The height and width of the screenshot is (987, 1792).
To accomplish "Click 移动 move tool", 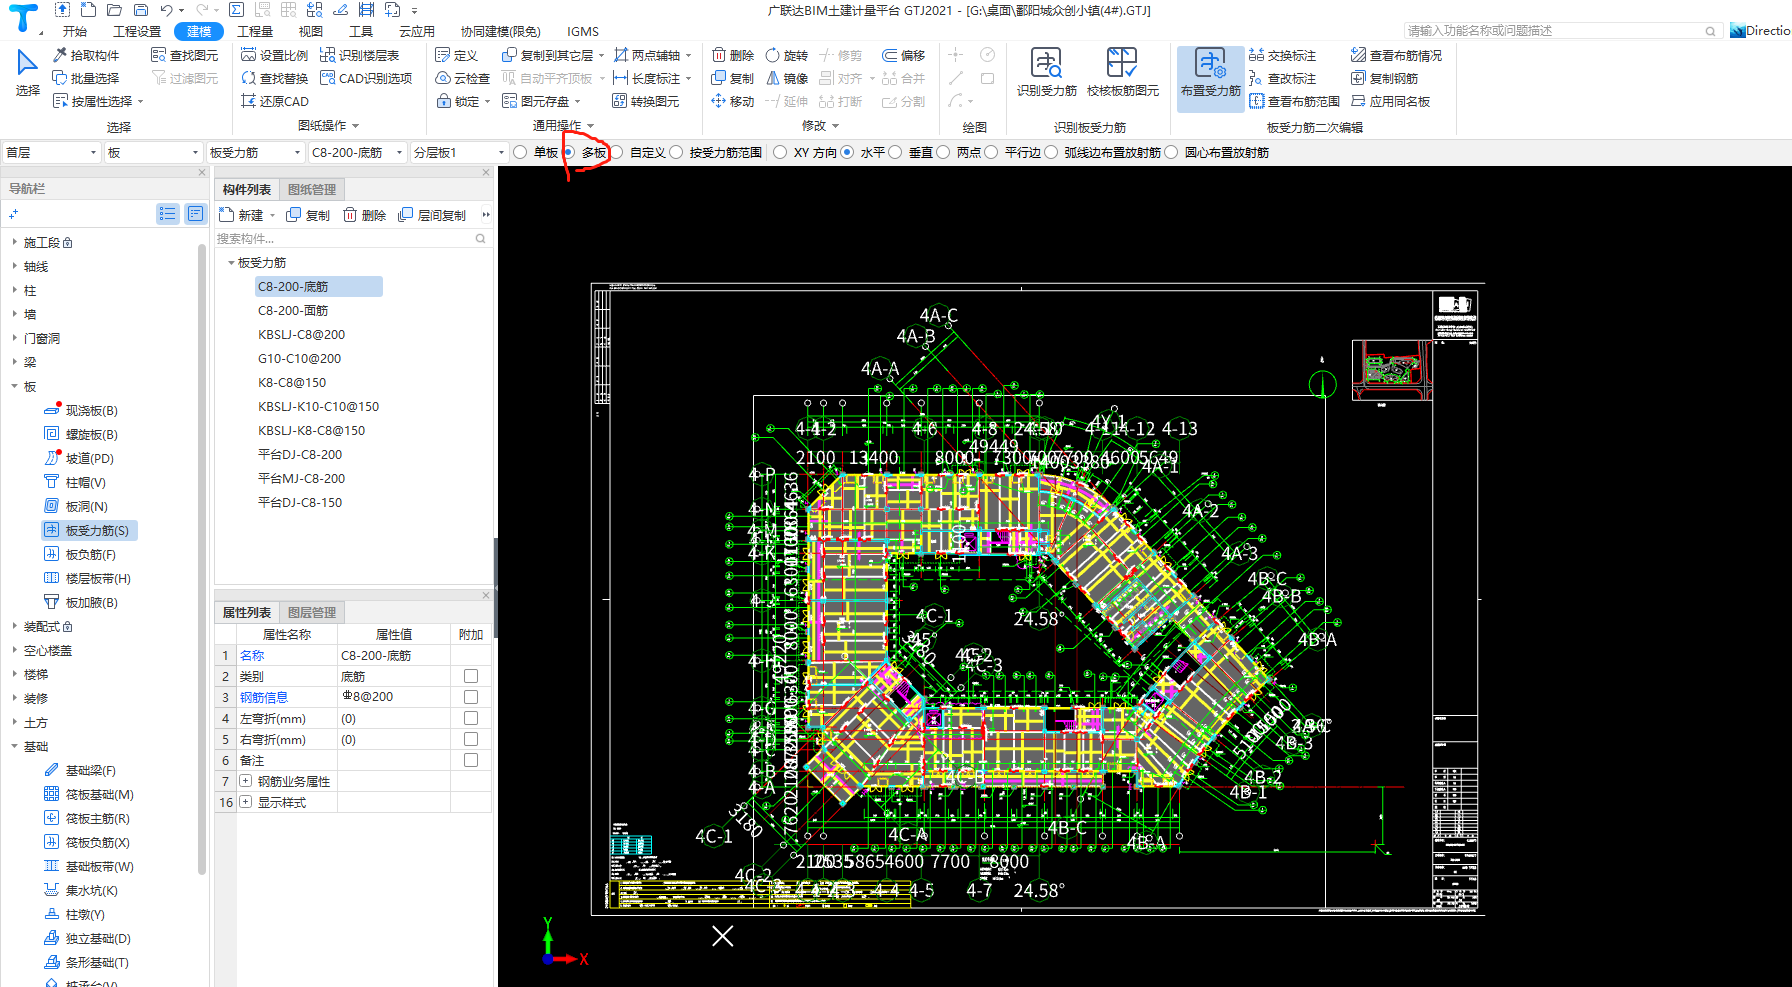I will [733, 101].
